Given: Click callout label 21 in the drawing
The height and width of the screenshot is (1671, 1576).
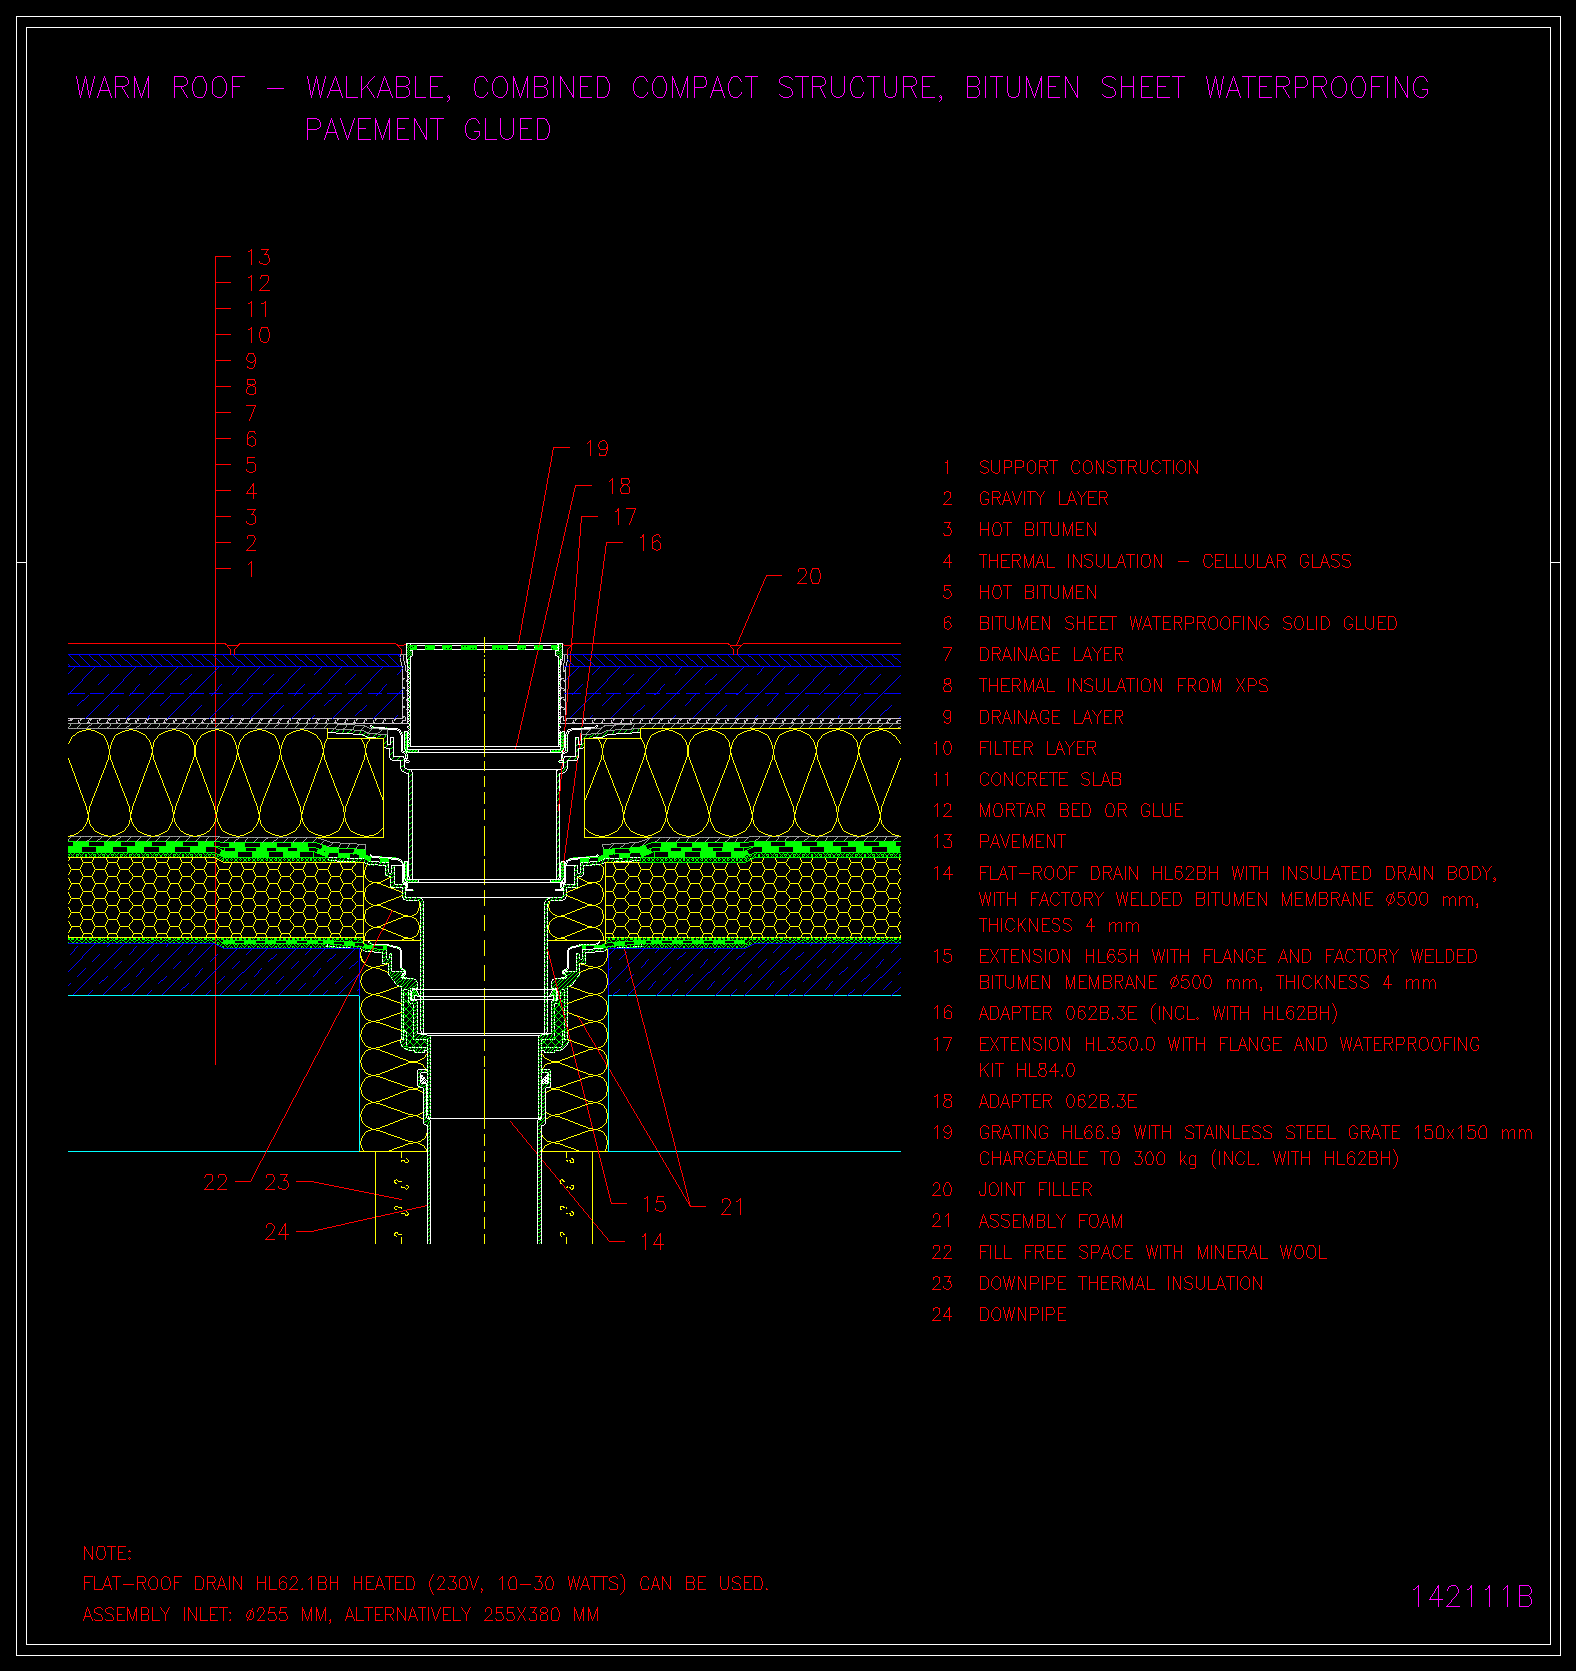Looking at the screenshot, I should pos(732,1207).
